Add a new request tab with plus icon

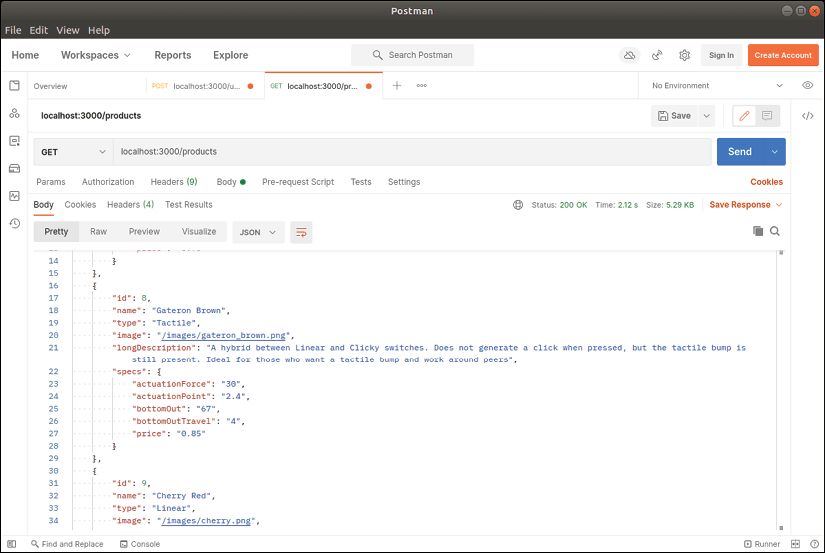click(397, 85)
